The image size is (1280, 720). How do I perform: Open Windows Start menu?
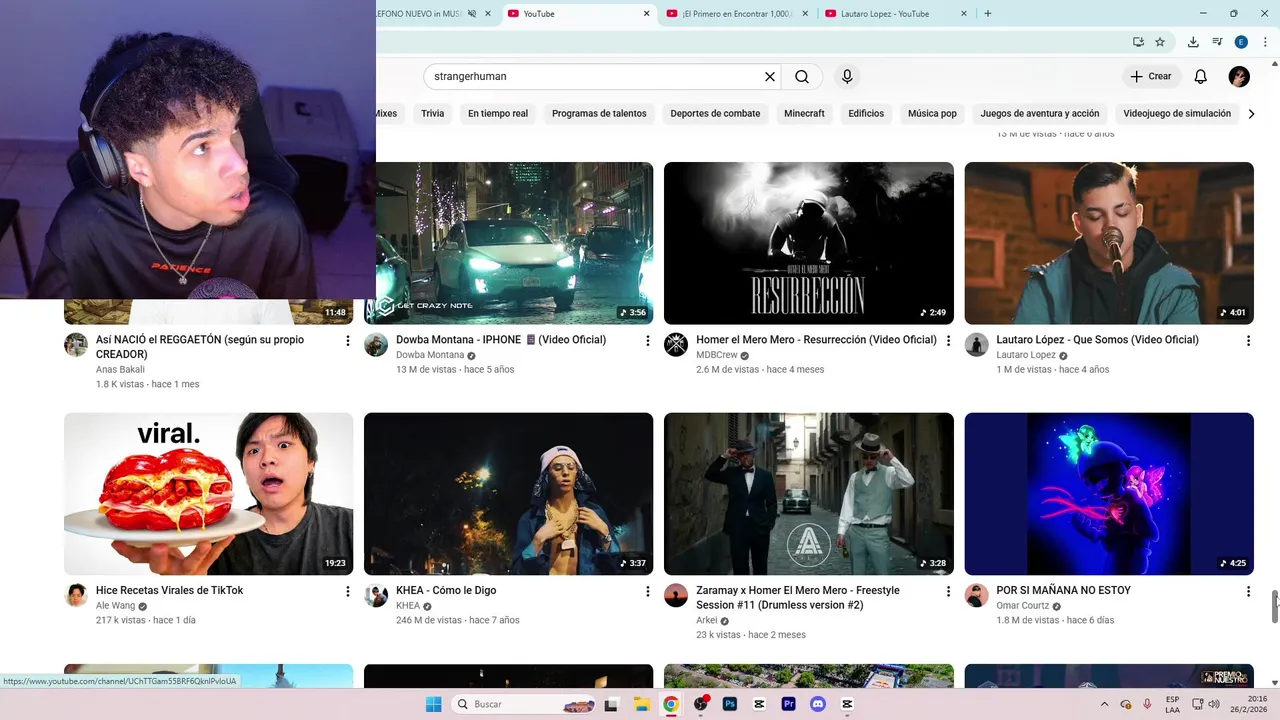click(x=433, y=704)
